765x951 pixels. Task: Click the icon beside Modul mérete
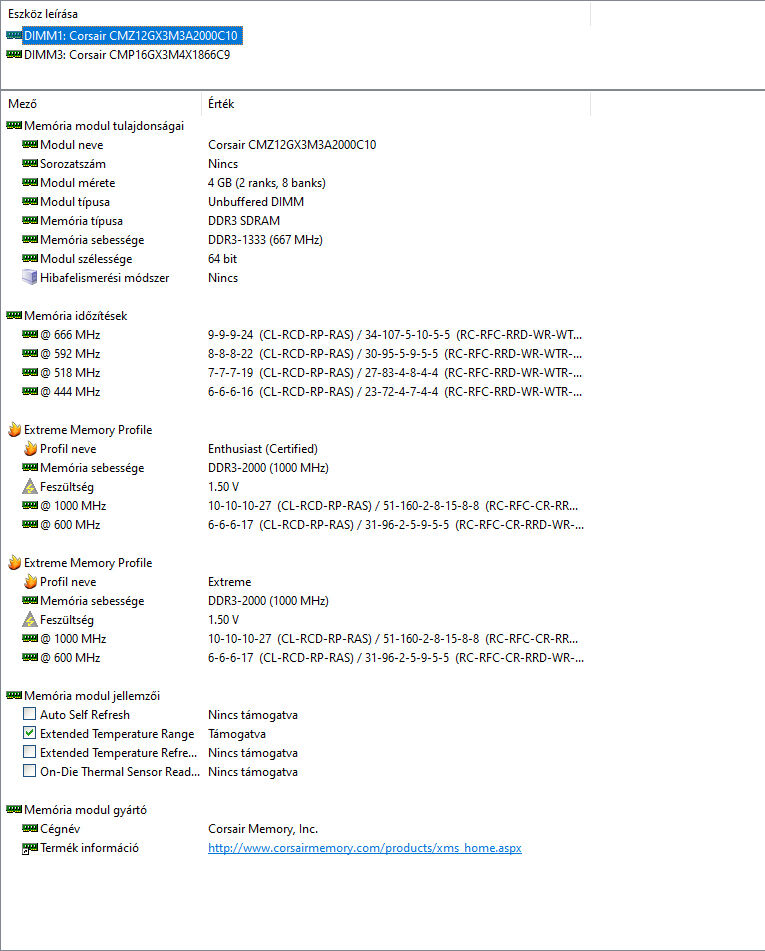click(x=30, y=183)
